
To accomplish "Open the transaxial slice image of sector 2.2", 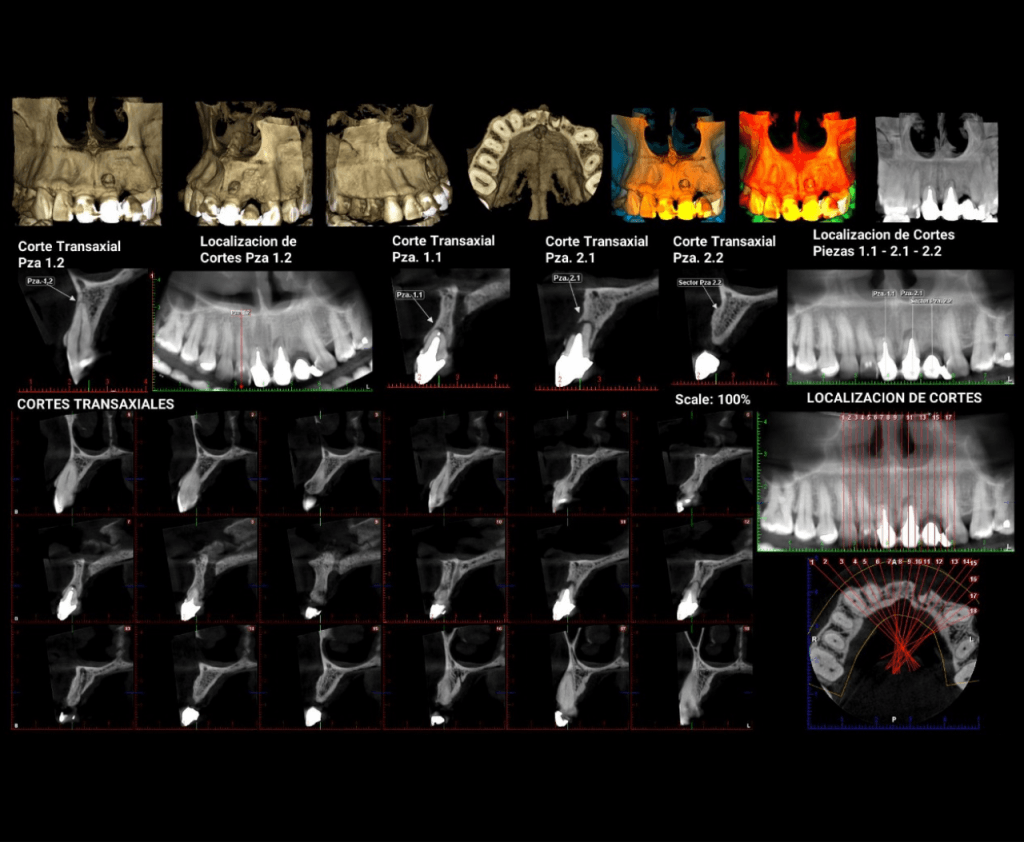I will 724,329.
